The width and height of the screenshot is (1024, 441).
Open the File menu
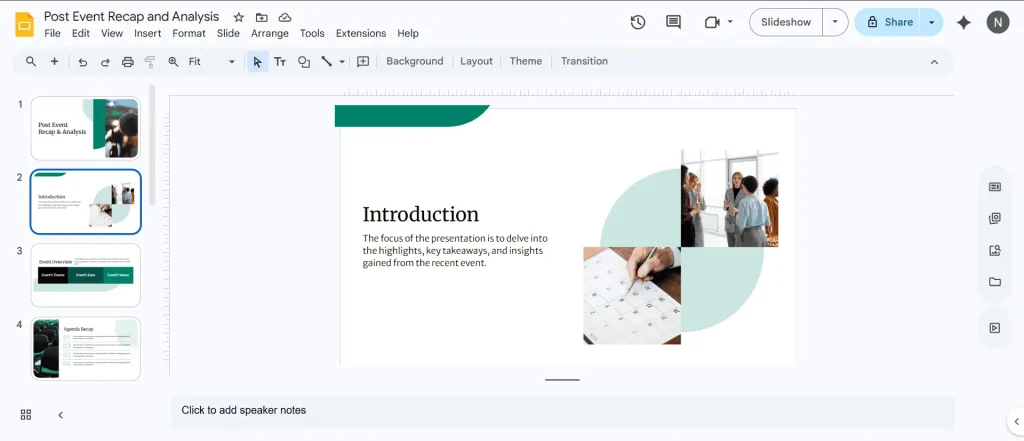point(52,33)
